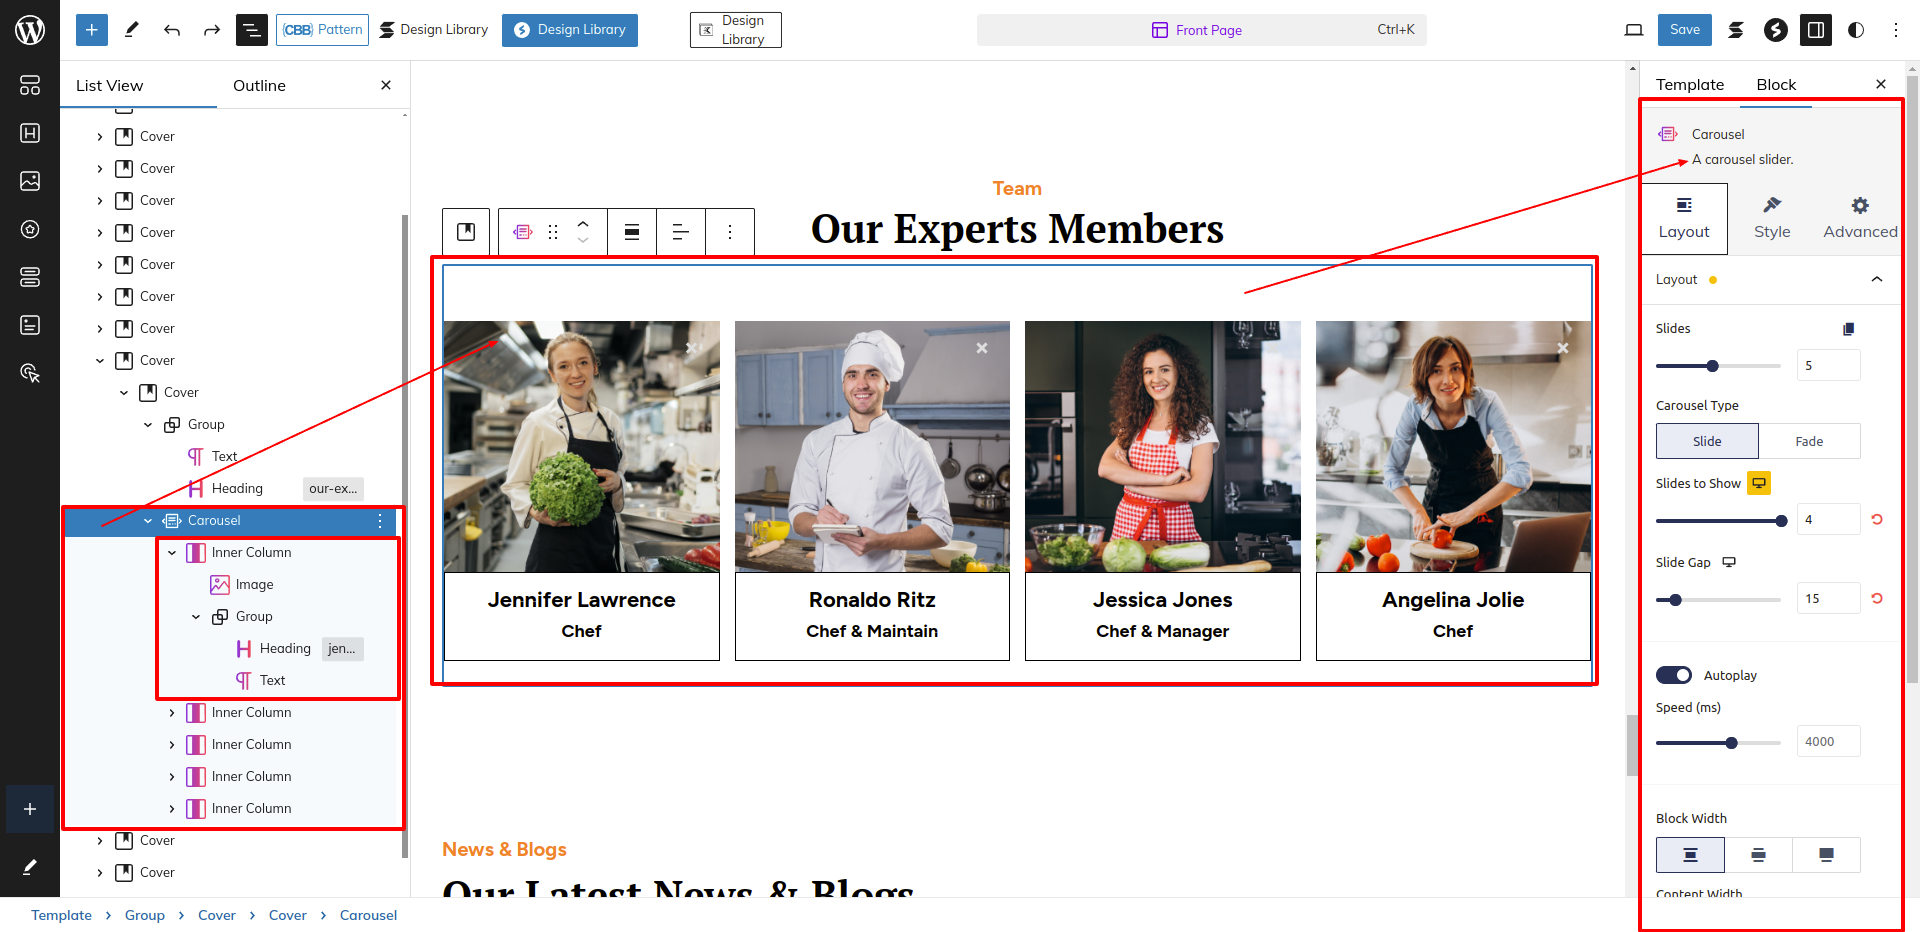1920x932 pixels.
Task: Select Fade carousel type
Action: click(x=1808, y=441)
